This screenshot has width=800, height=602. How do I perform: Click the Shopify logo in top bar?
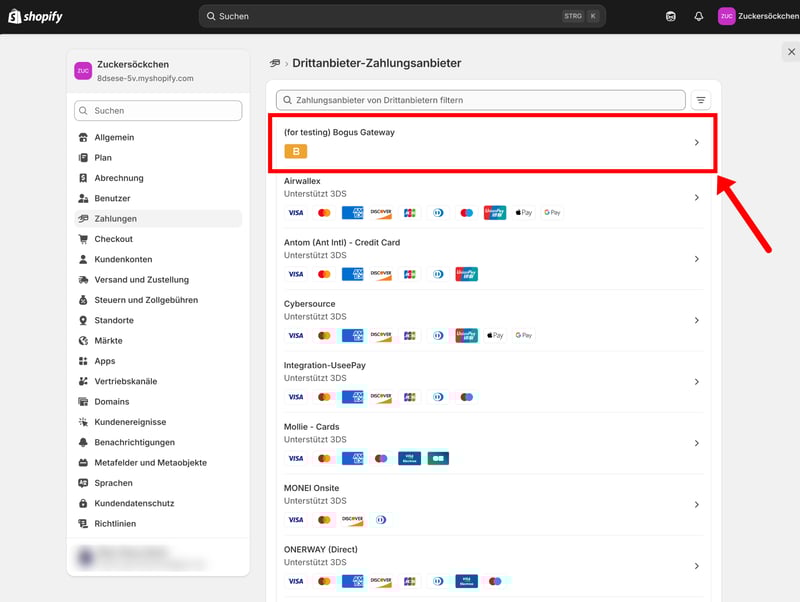(x=35, y=16)
